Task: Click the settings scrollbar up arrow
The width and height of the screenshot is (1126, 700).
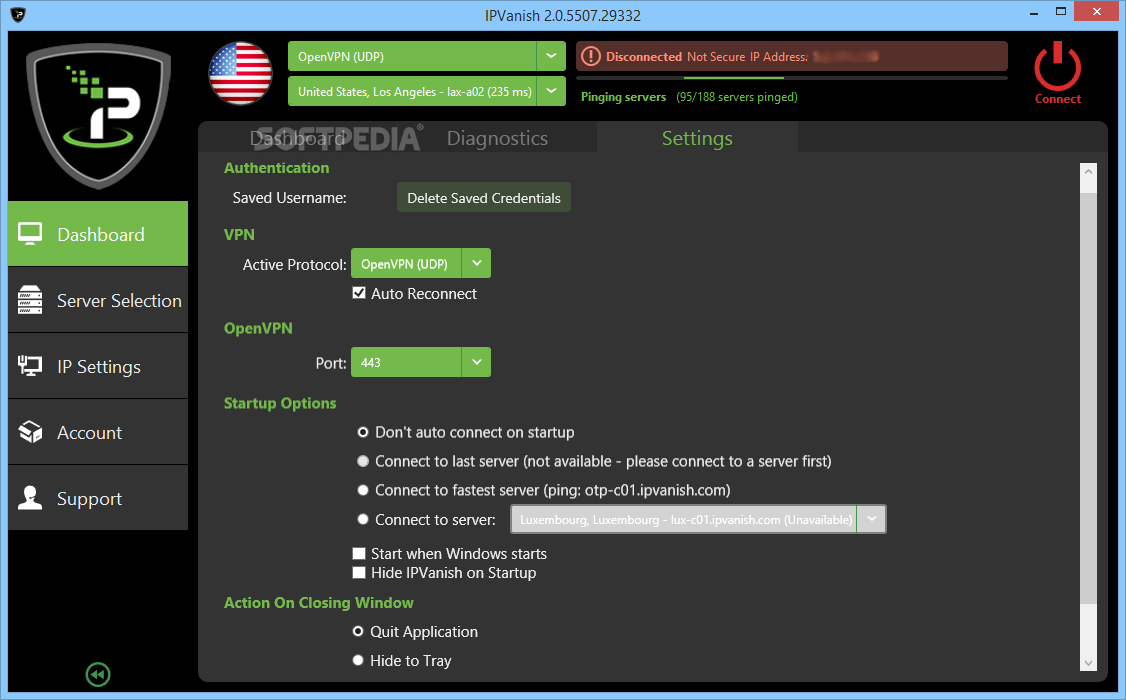Action: 1089,172
